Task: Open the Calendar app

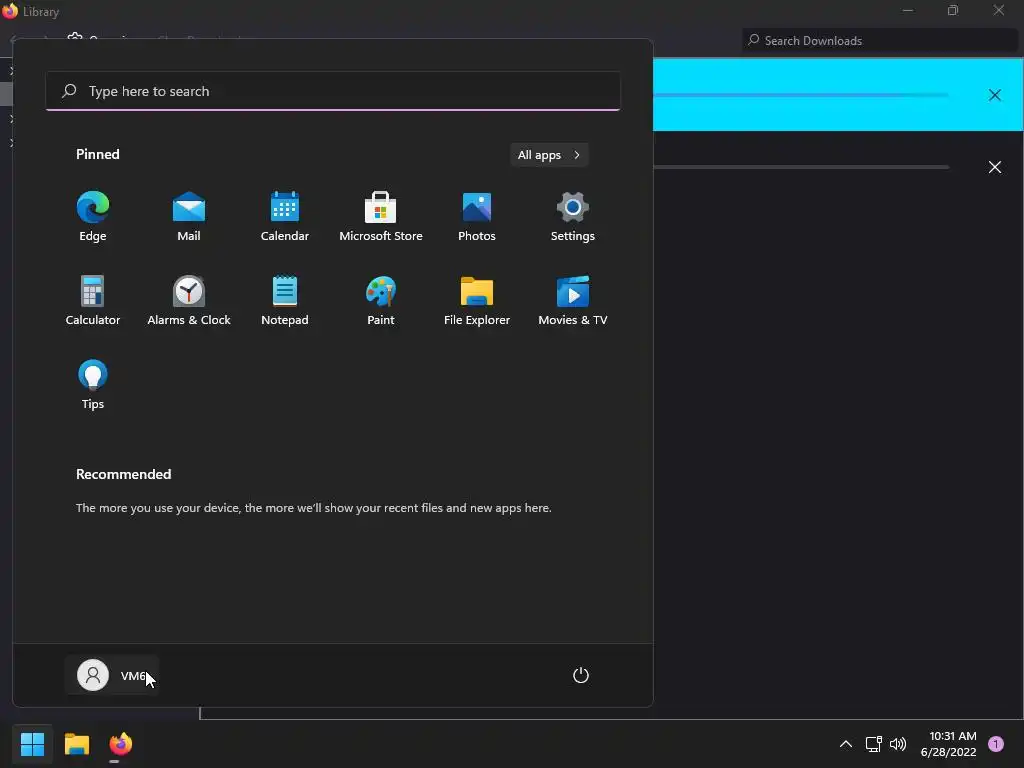Action: pyautogui.click(x=285, y=217)
